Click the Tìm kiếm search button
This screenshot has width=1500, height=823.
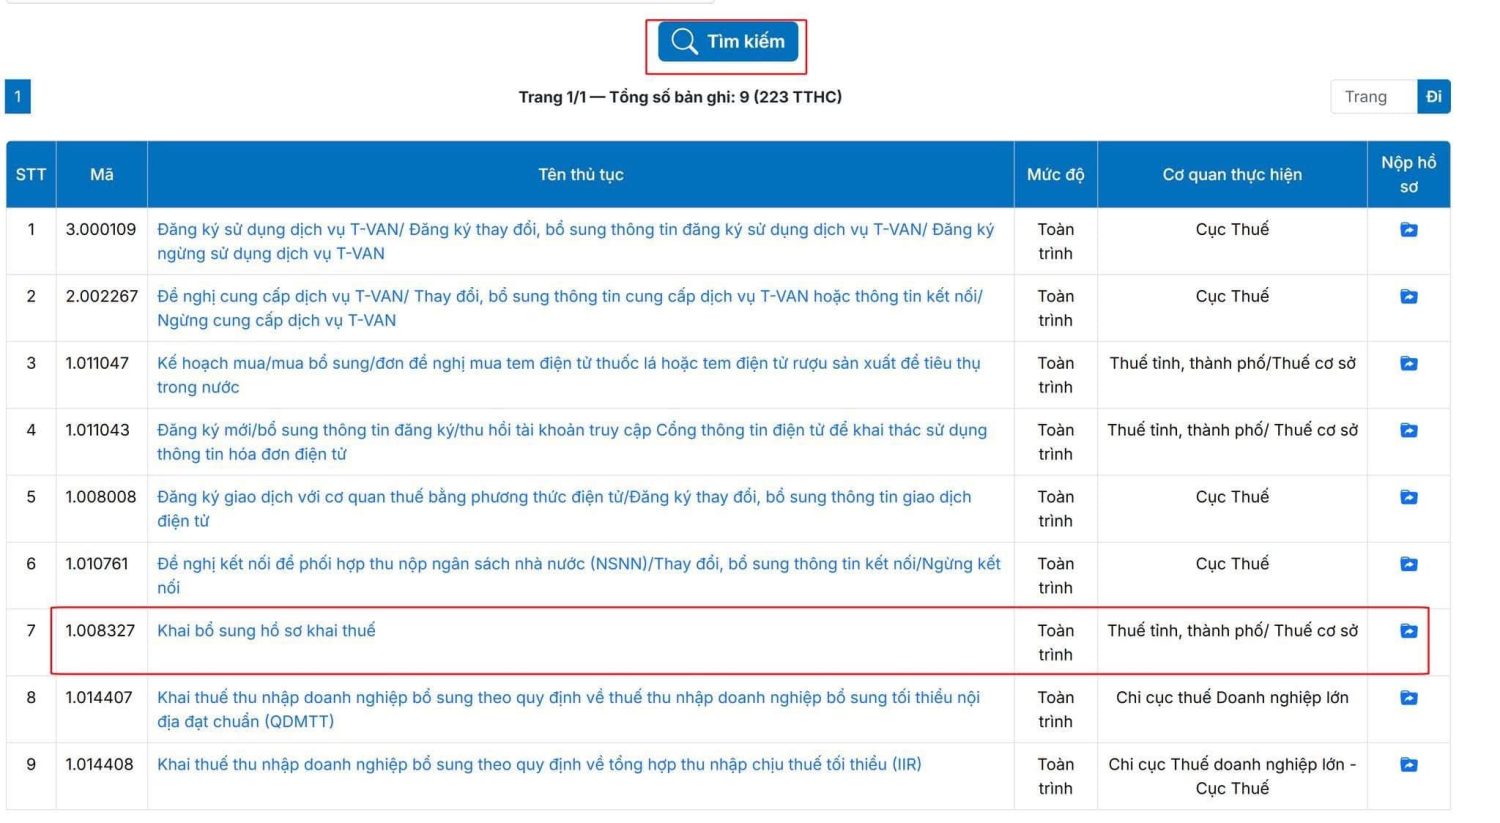tap(728, 42)
